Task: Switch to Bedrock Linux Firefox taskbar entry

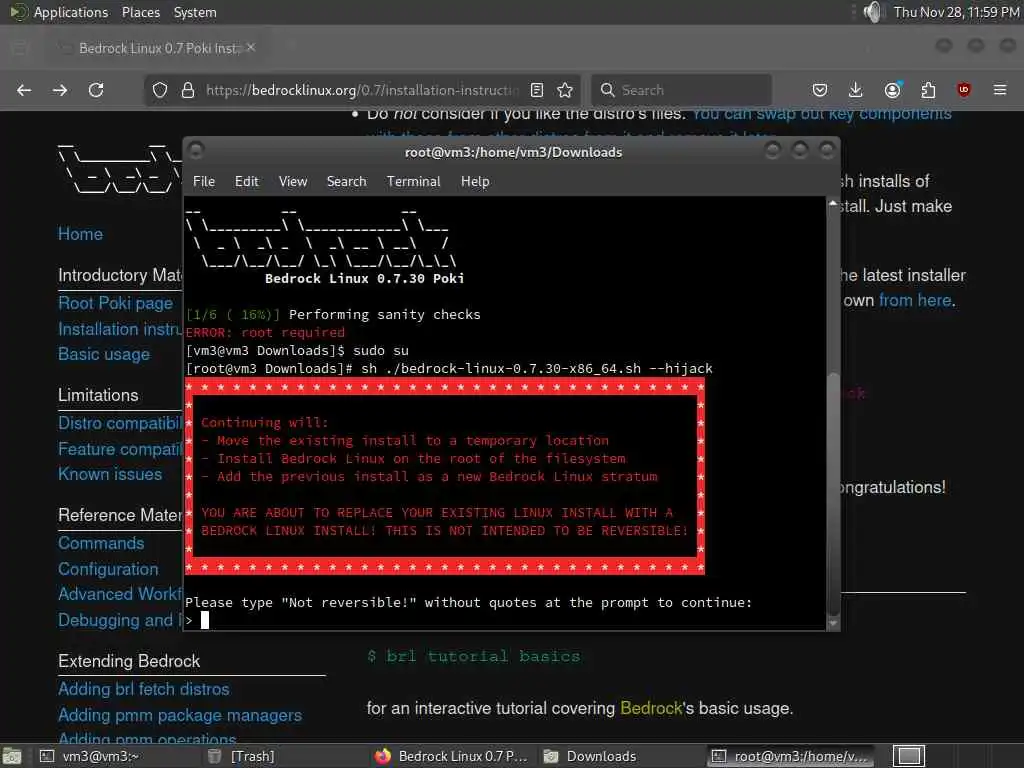Action: 452,756
